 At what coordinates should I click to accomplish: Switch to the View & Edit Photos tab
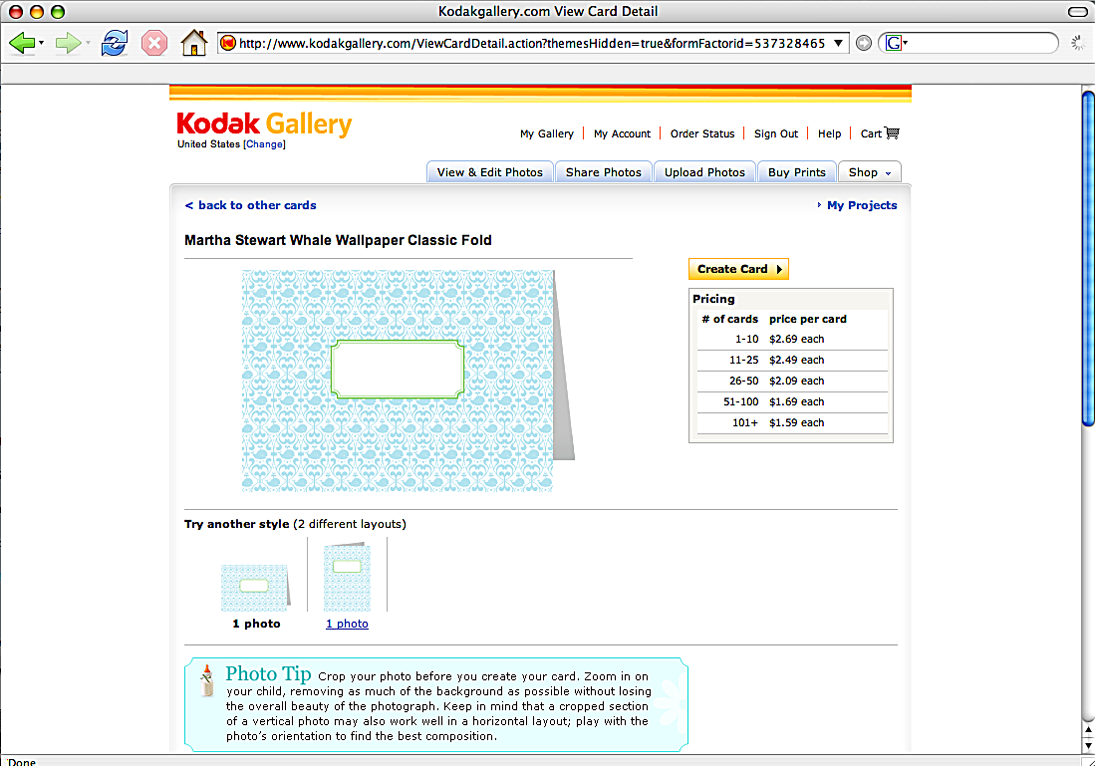[490, 172]
